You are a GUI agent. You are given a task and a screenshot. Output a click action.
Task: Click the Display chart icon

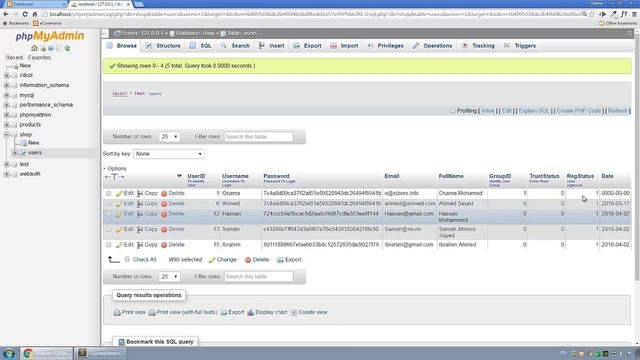tap(251, 313)
